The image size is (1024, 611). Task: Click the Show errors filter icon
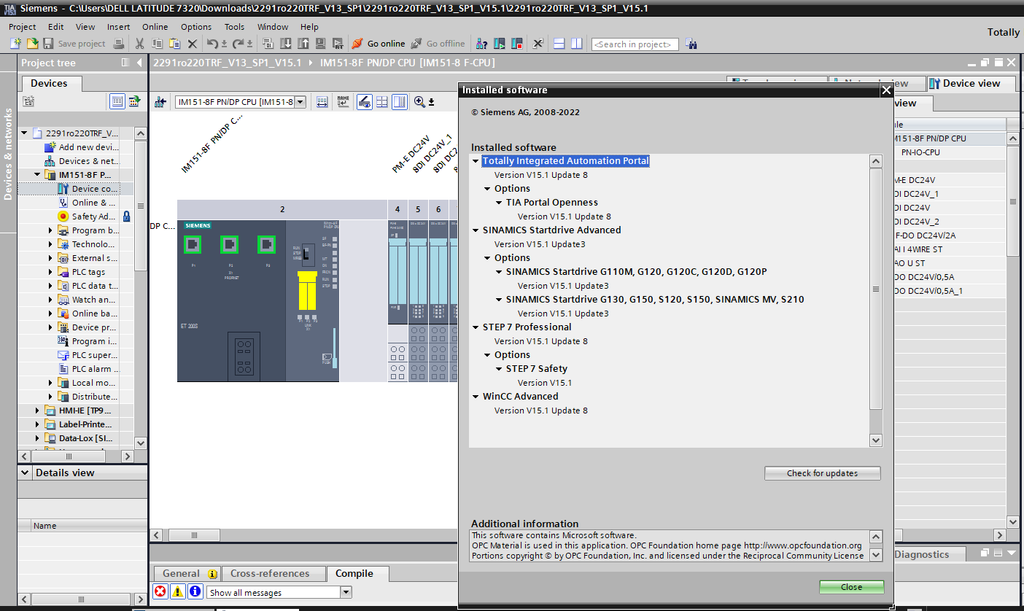click(160, 591)
